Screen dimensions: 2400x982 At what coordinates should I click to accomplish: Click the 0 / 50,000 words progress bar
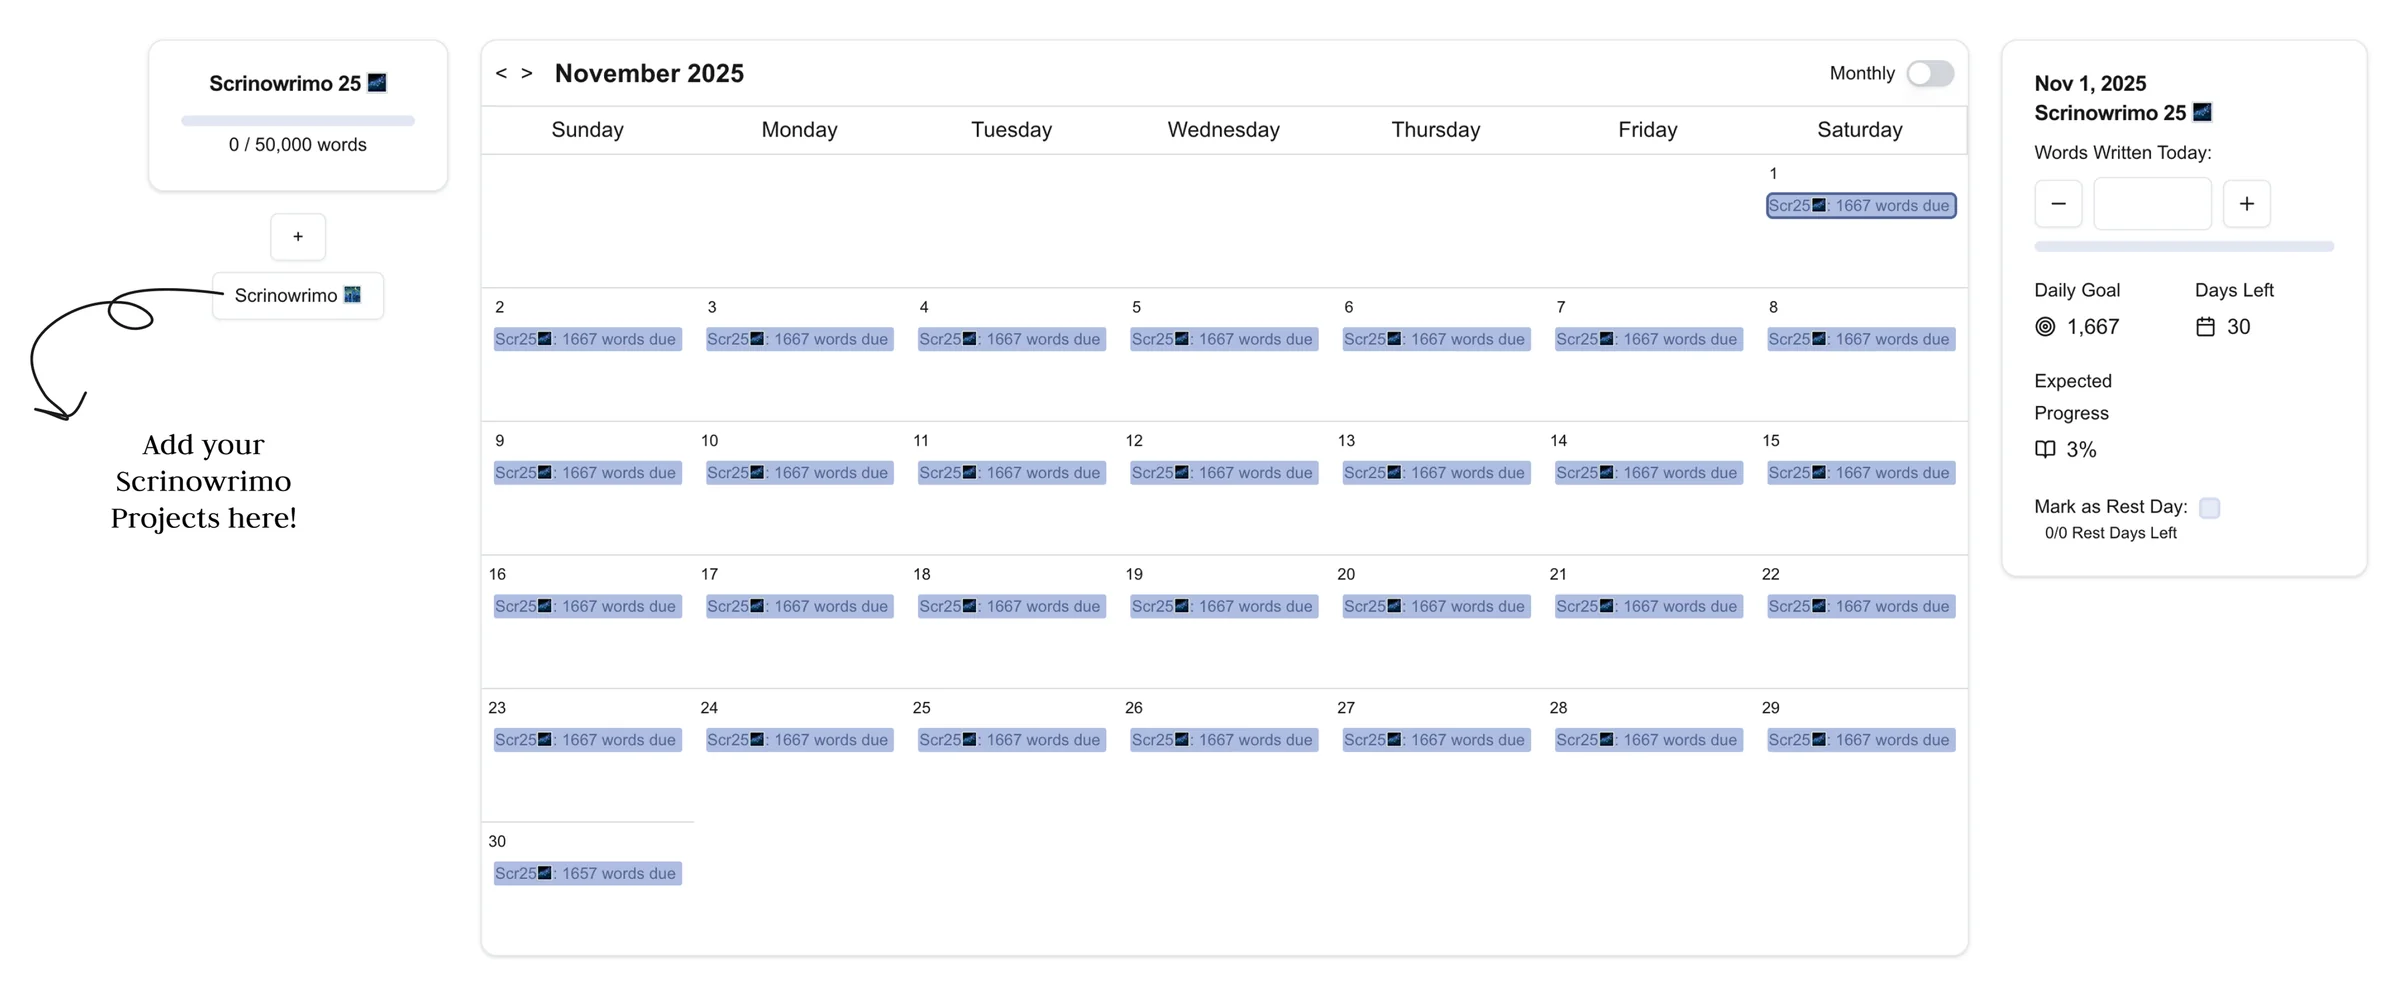point(297,121)
